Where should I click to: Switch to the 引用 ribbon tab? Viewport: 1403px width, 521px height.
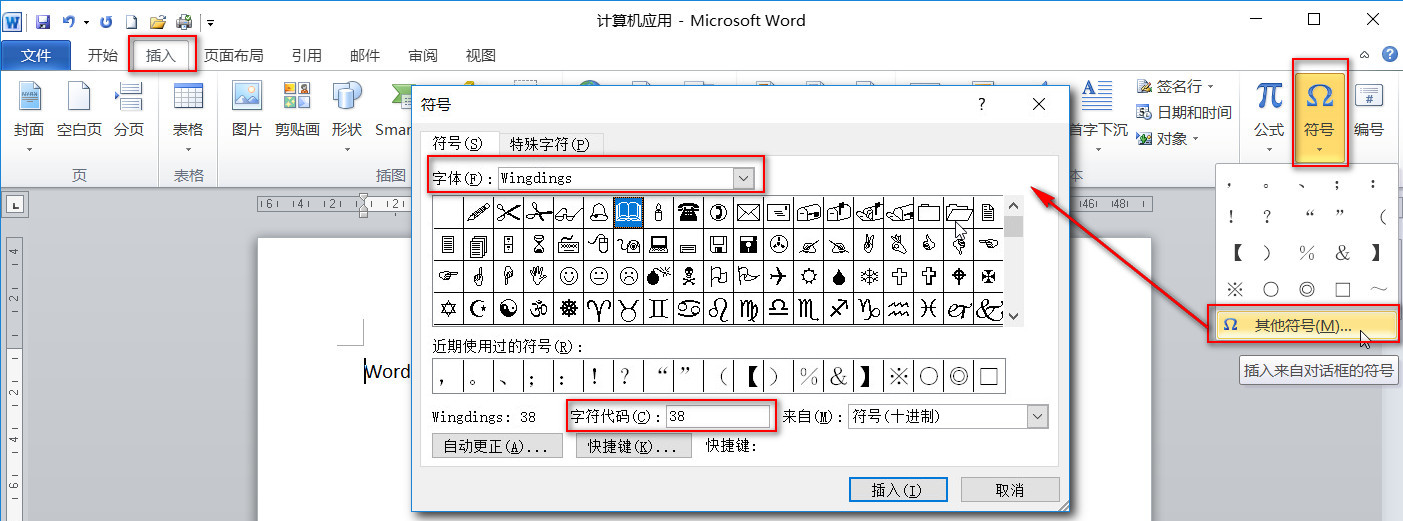pyautogui.click(x=306, y=56)
